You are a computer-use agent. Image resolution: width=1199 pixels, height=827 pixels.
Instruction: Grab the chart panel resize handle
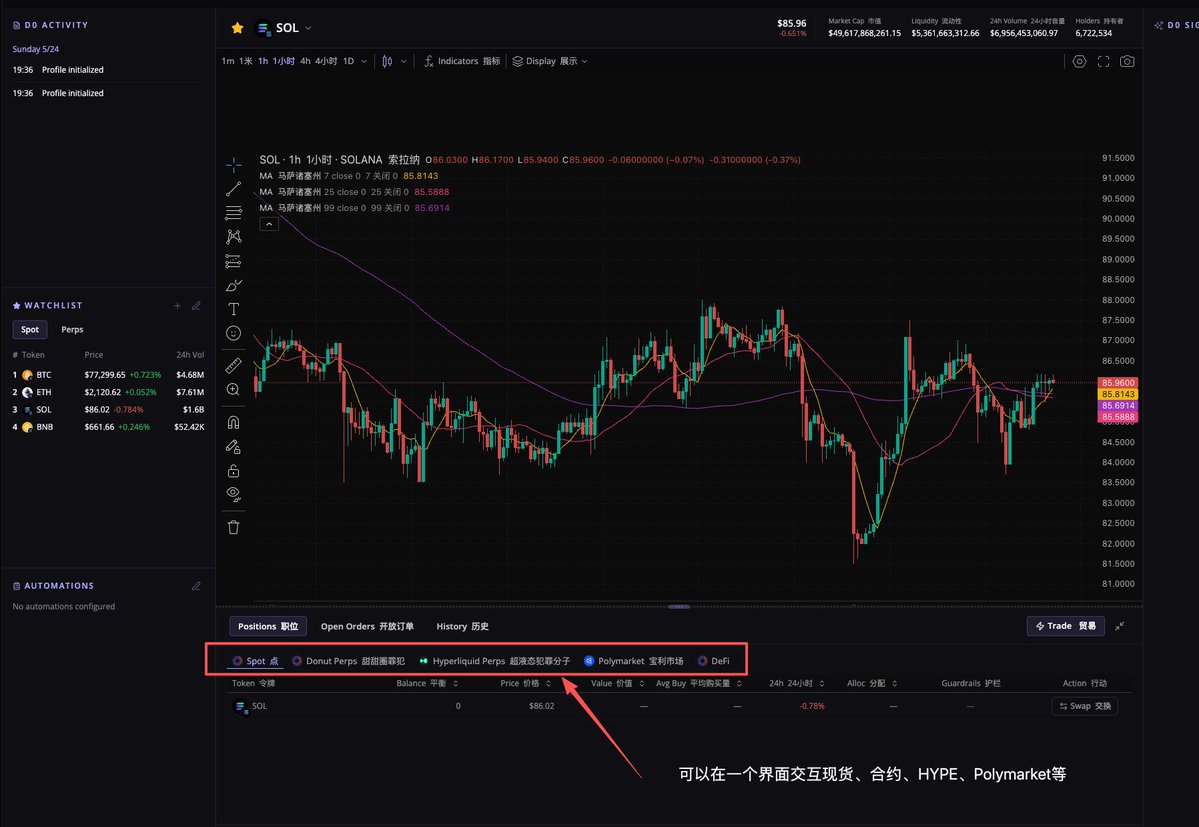[x=679, y=606]
